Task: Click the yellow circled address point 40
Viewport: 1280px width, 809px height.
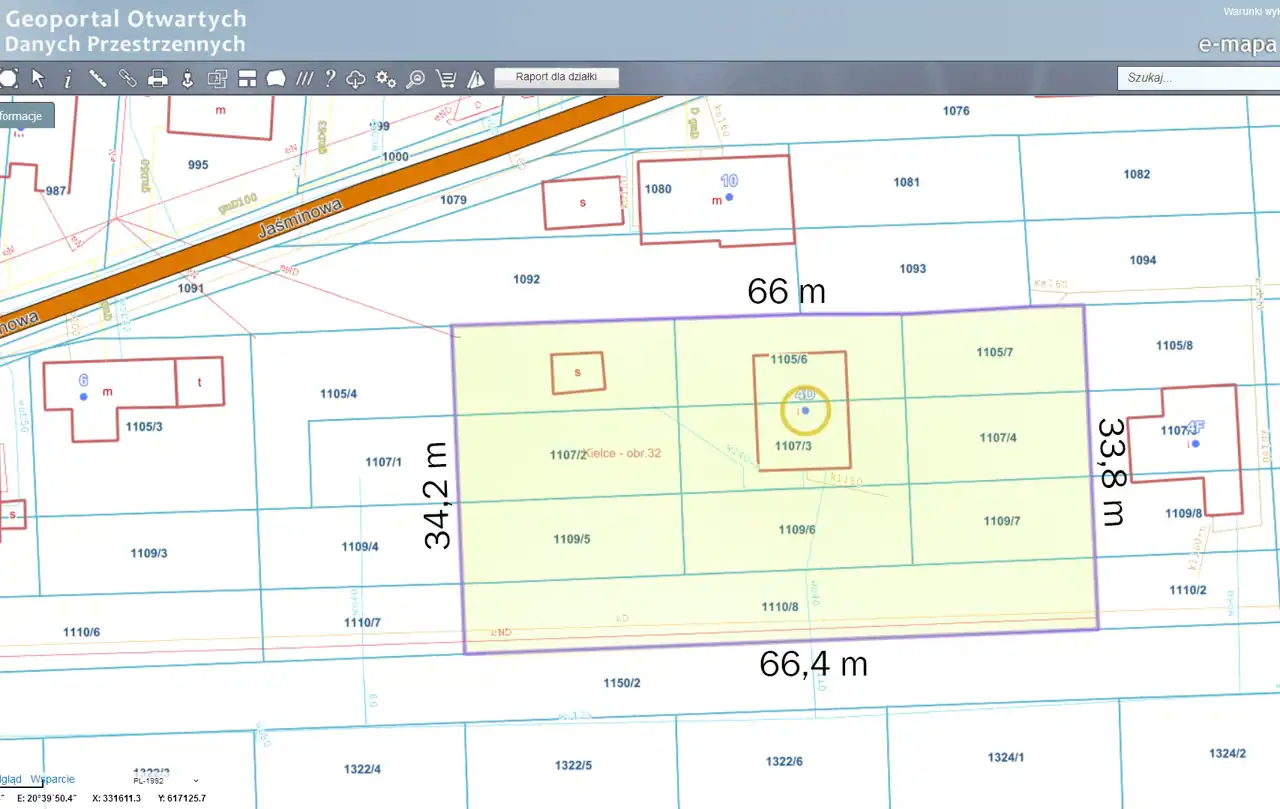Action: [805, 410]
